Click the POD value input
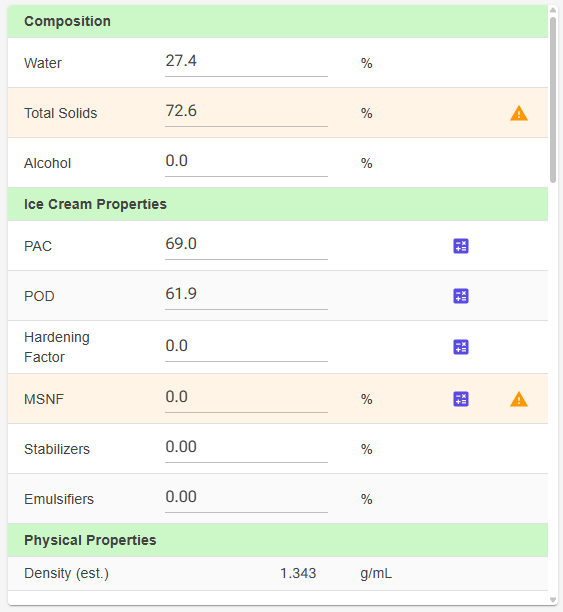Viewport: 563px width, 612px height. click(x=246, y=295)
